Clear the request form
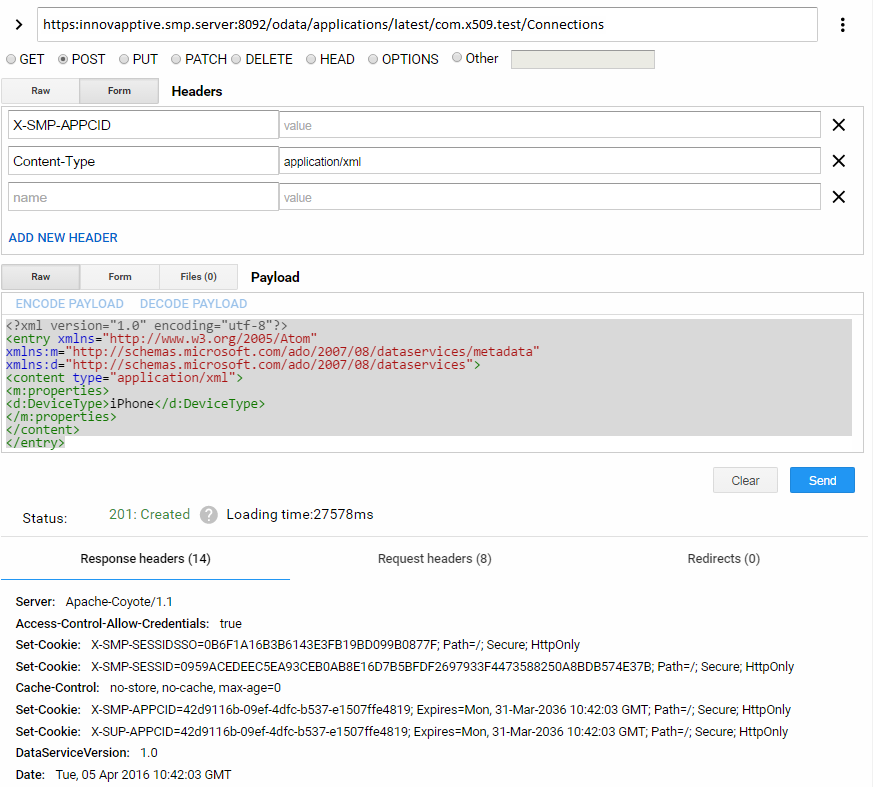 point(745,480)
